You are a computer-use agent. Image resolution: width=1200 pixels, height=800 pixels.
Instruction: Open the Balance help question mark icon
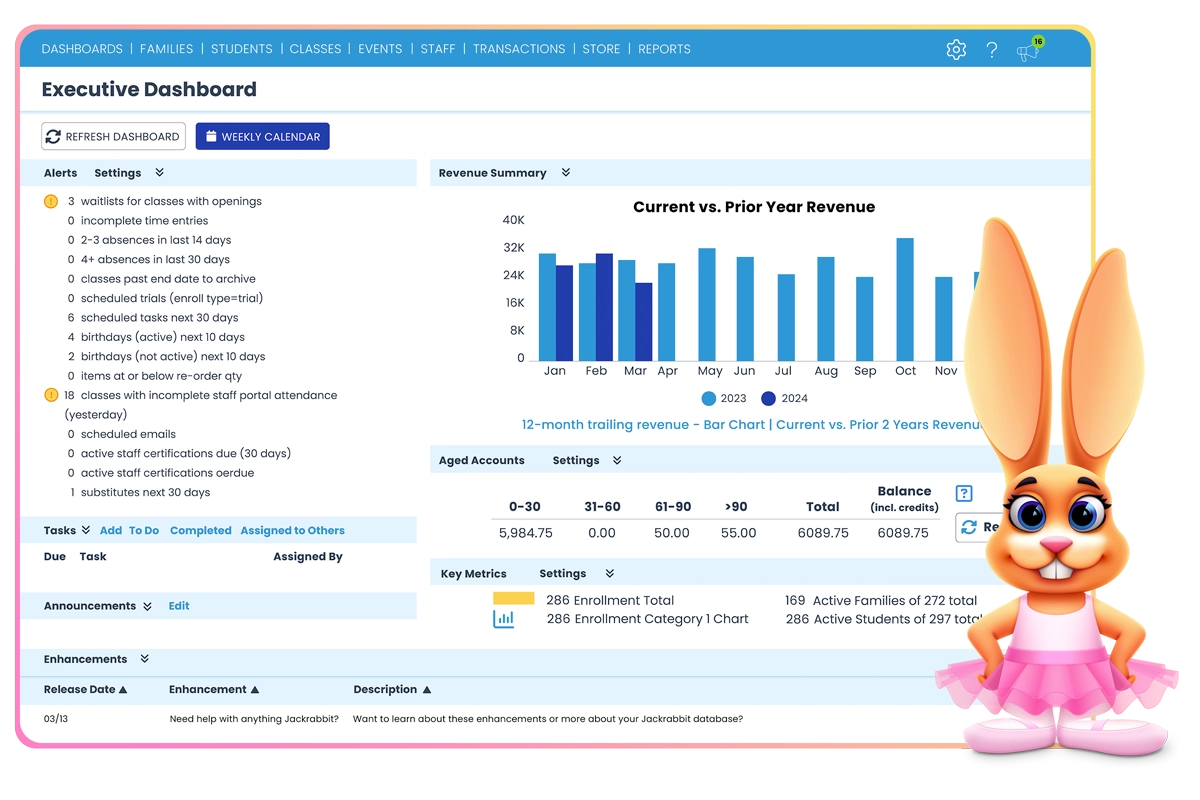[963, 493]
